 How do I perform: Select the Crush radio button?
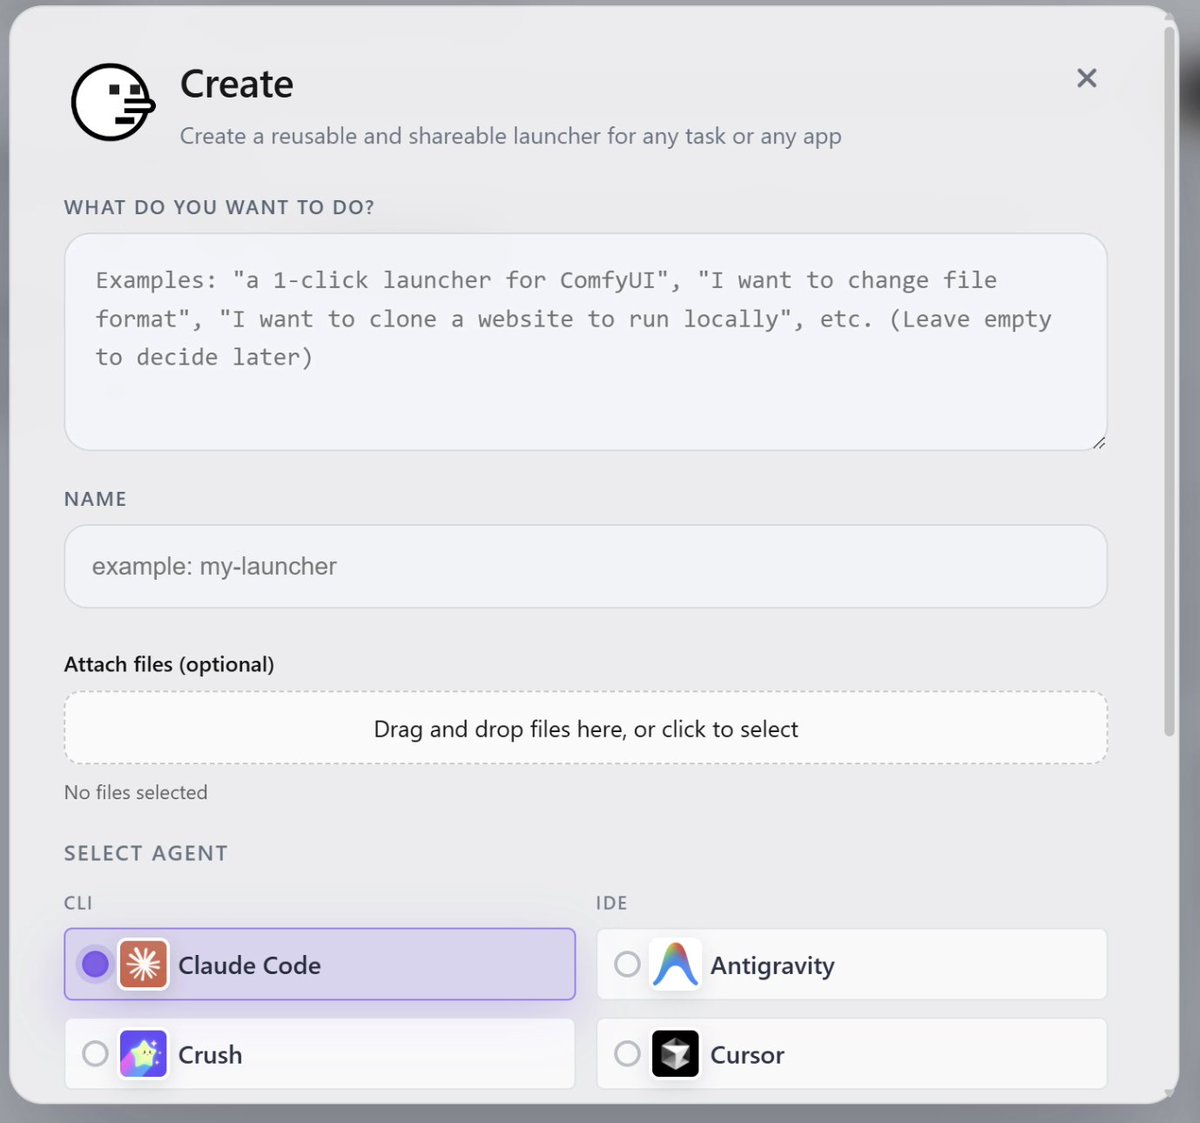[95, 1053]
